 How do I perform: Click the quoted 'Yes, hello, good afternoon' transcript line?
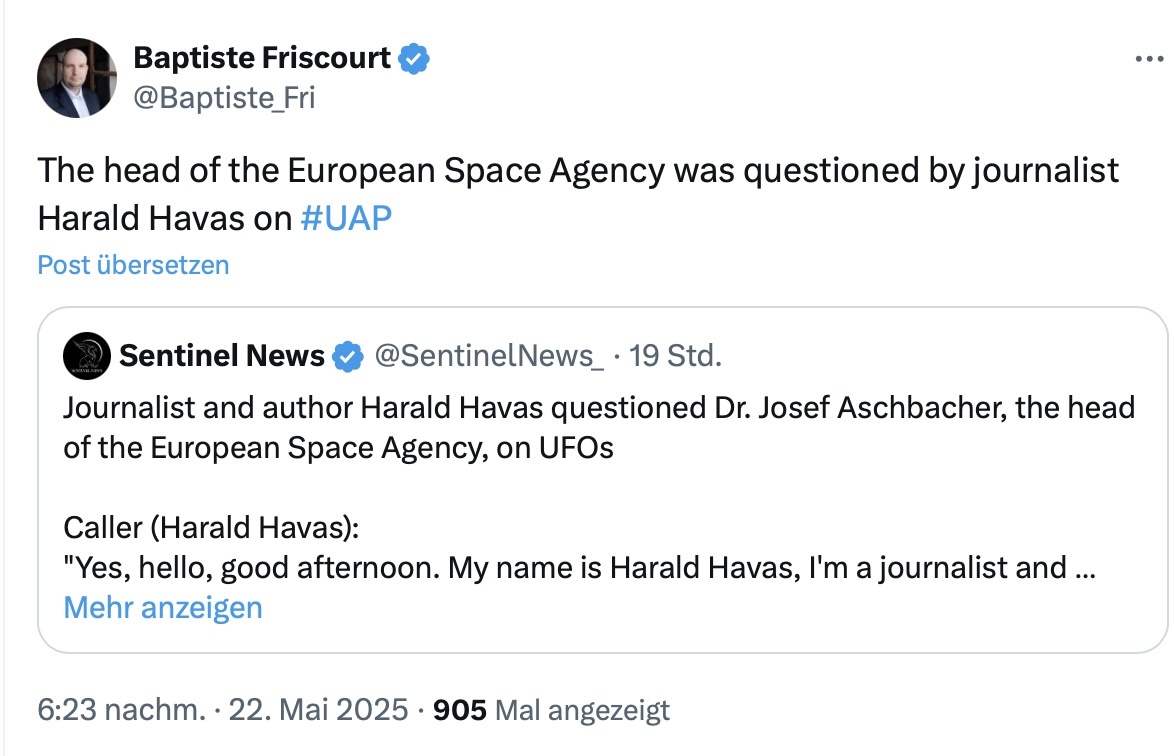click(580, 568)
